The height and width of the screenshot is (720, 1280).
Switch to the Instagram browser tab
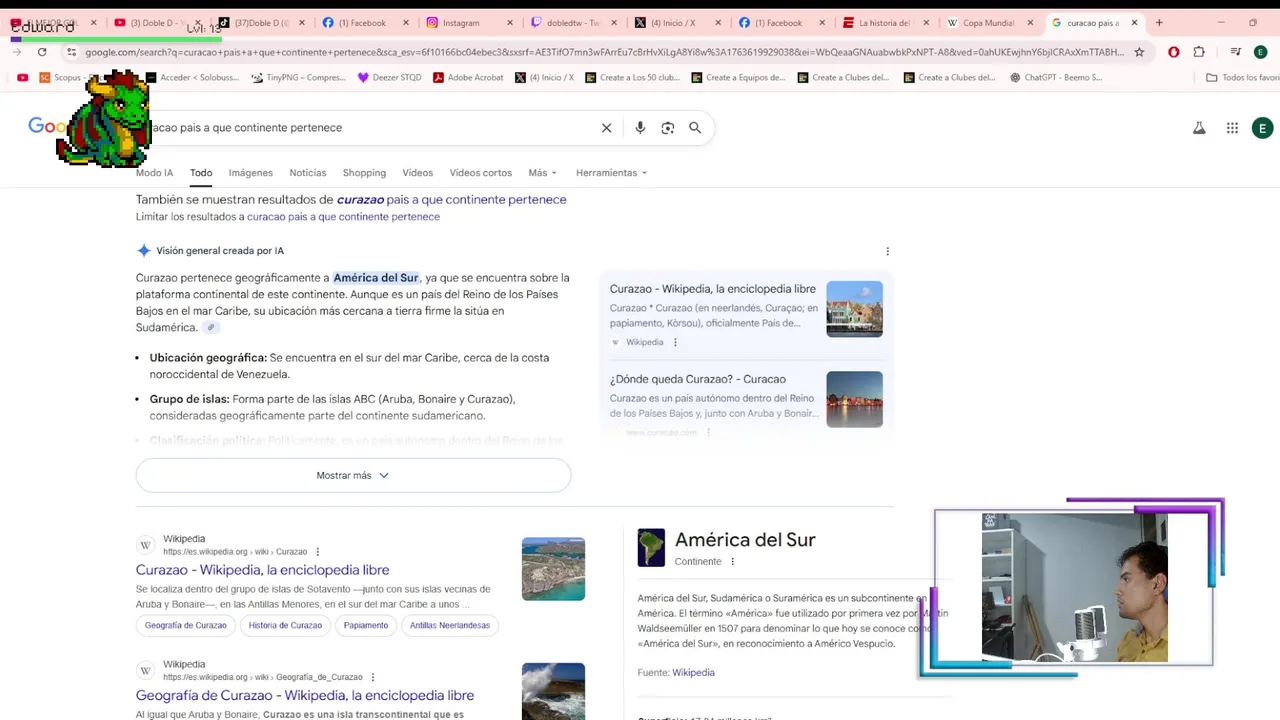click(x=461, y=22)
